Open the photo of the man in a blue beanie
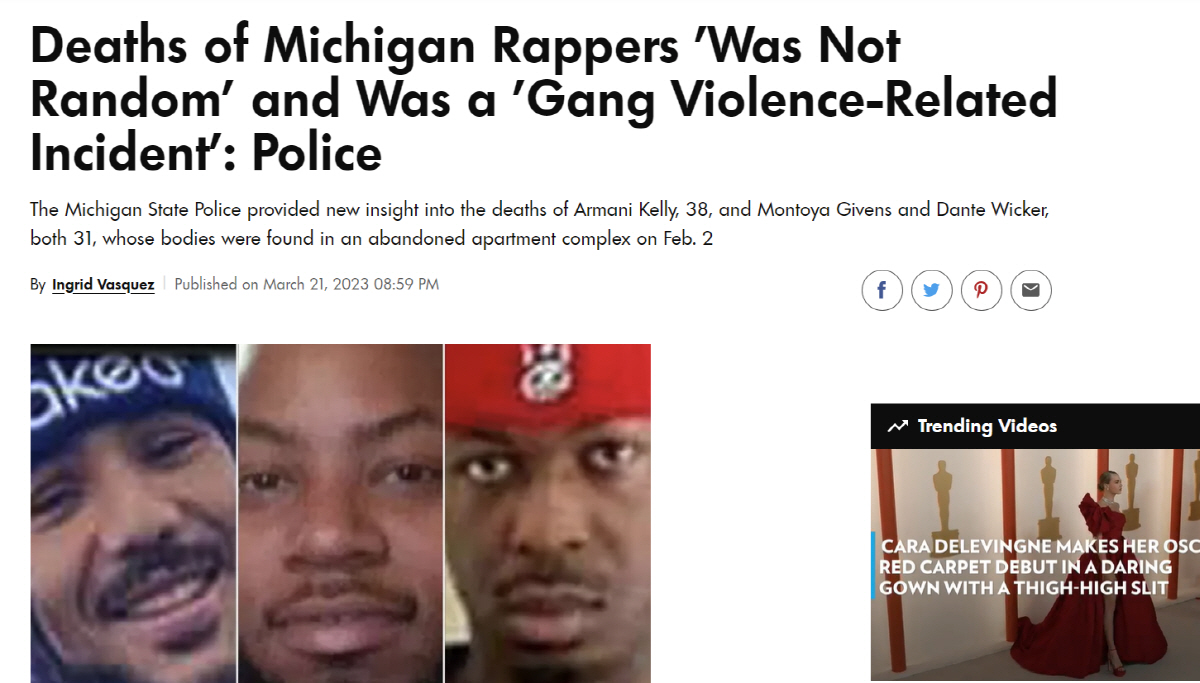 click(133, 513)
